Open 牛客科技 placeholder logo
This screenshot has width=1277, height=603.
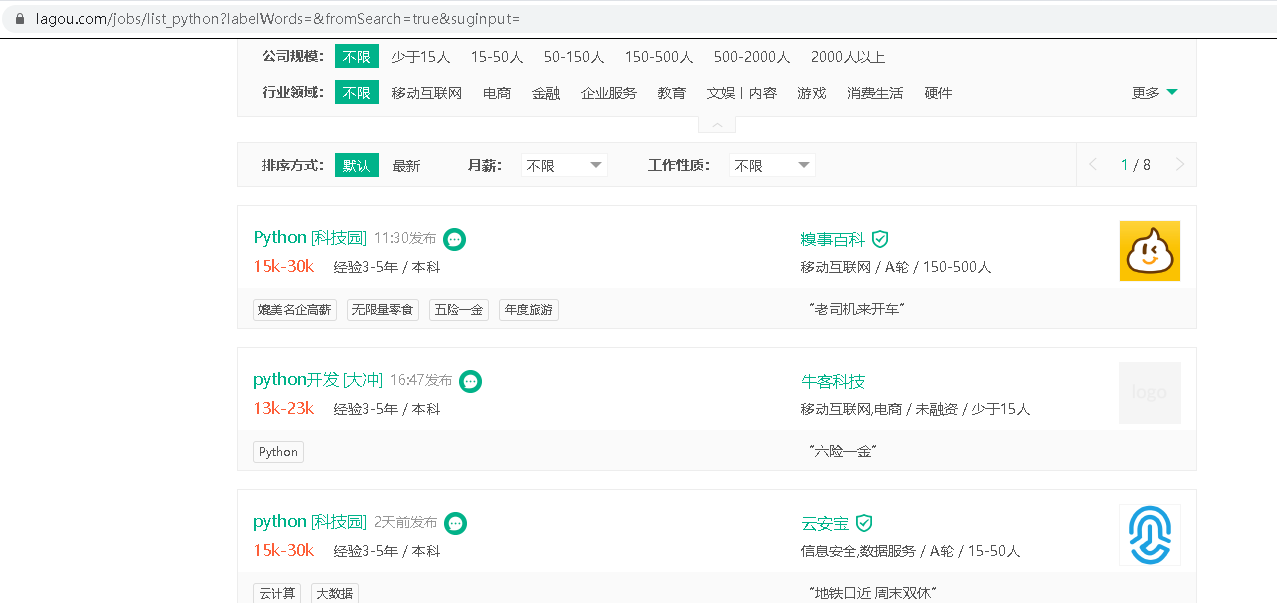[x=1150, y=393]
